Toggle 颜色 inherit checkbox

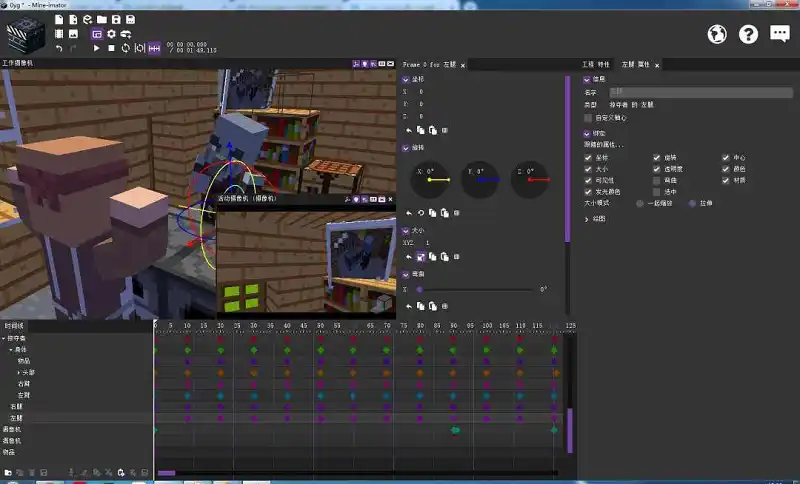[x=726, y=169]
